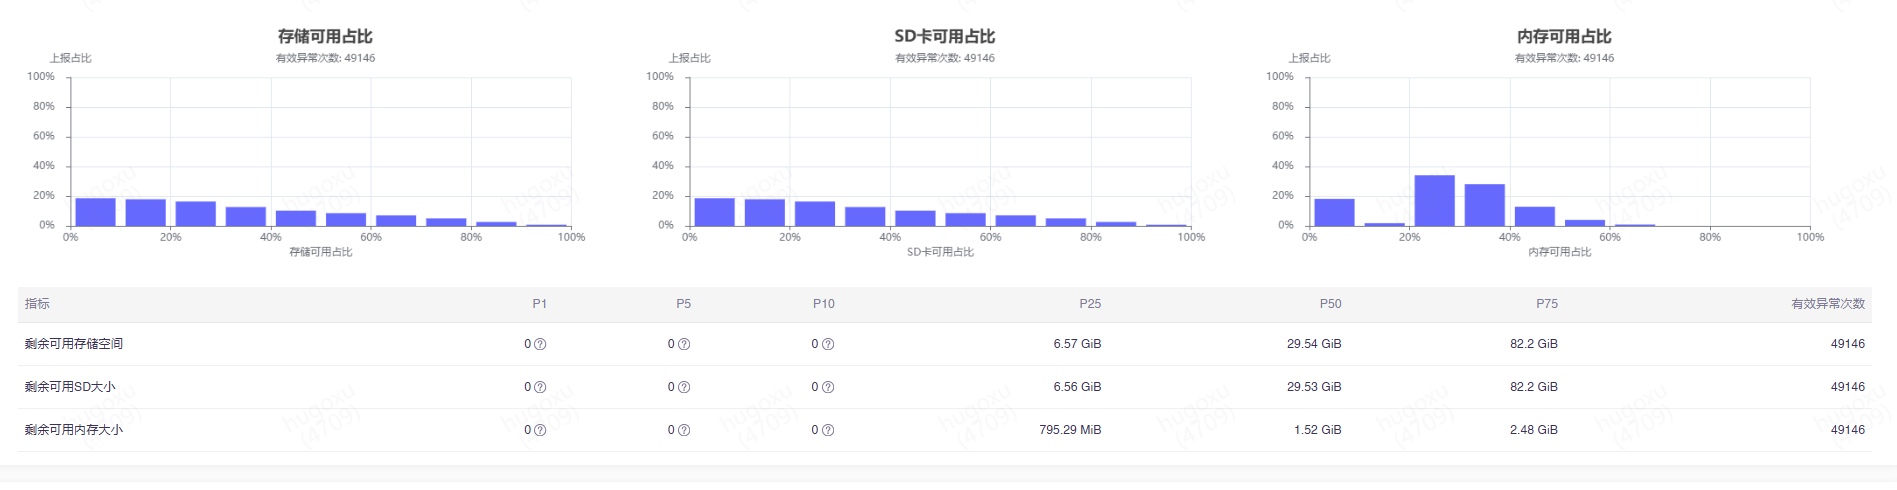The width and height of the screenshot is (1897, 490).
Task: Show help tooltip for P5 of 剩余可用内存大小
Action: tap(684, 430)
